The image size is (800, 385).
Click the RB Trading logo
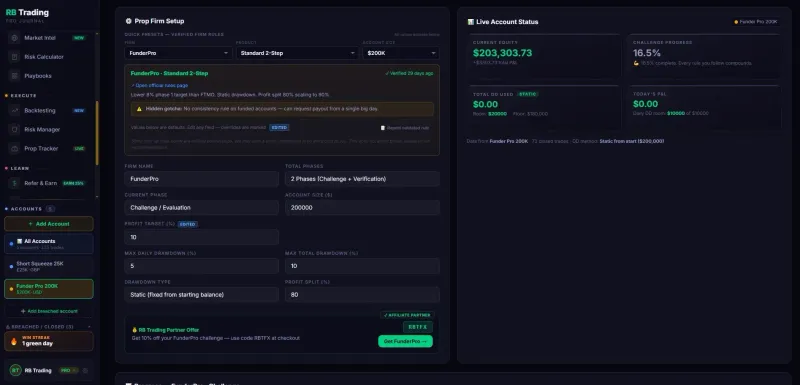click(x=27, y=13)
